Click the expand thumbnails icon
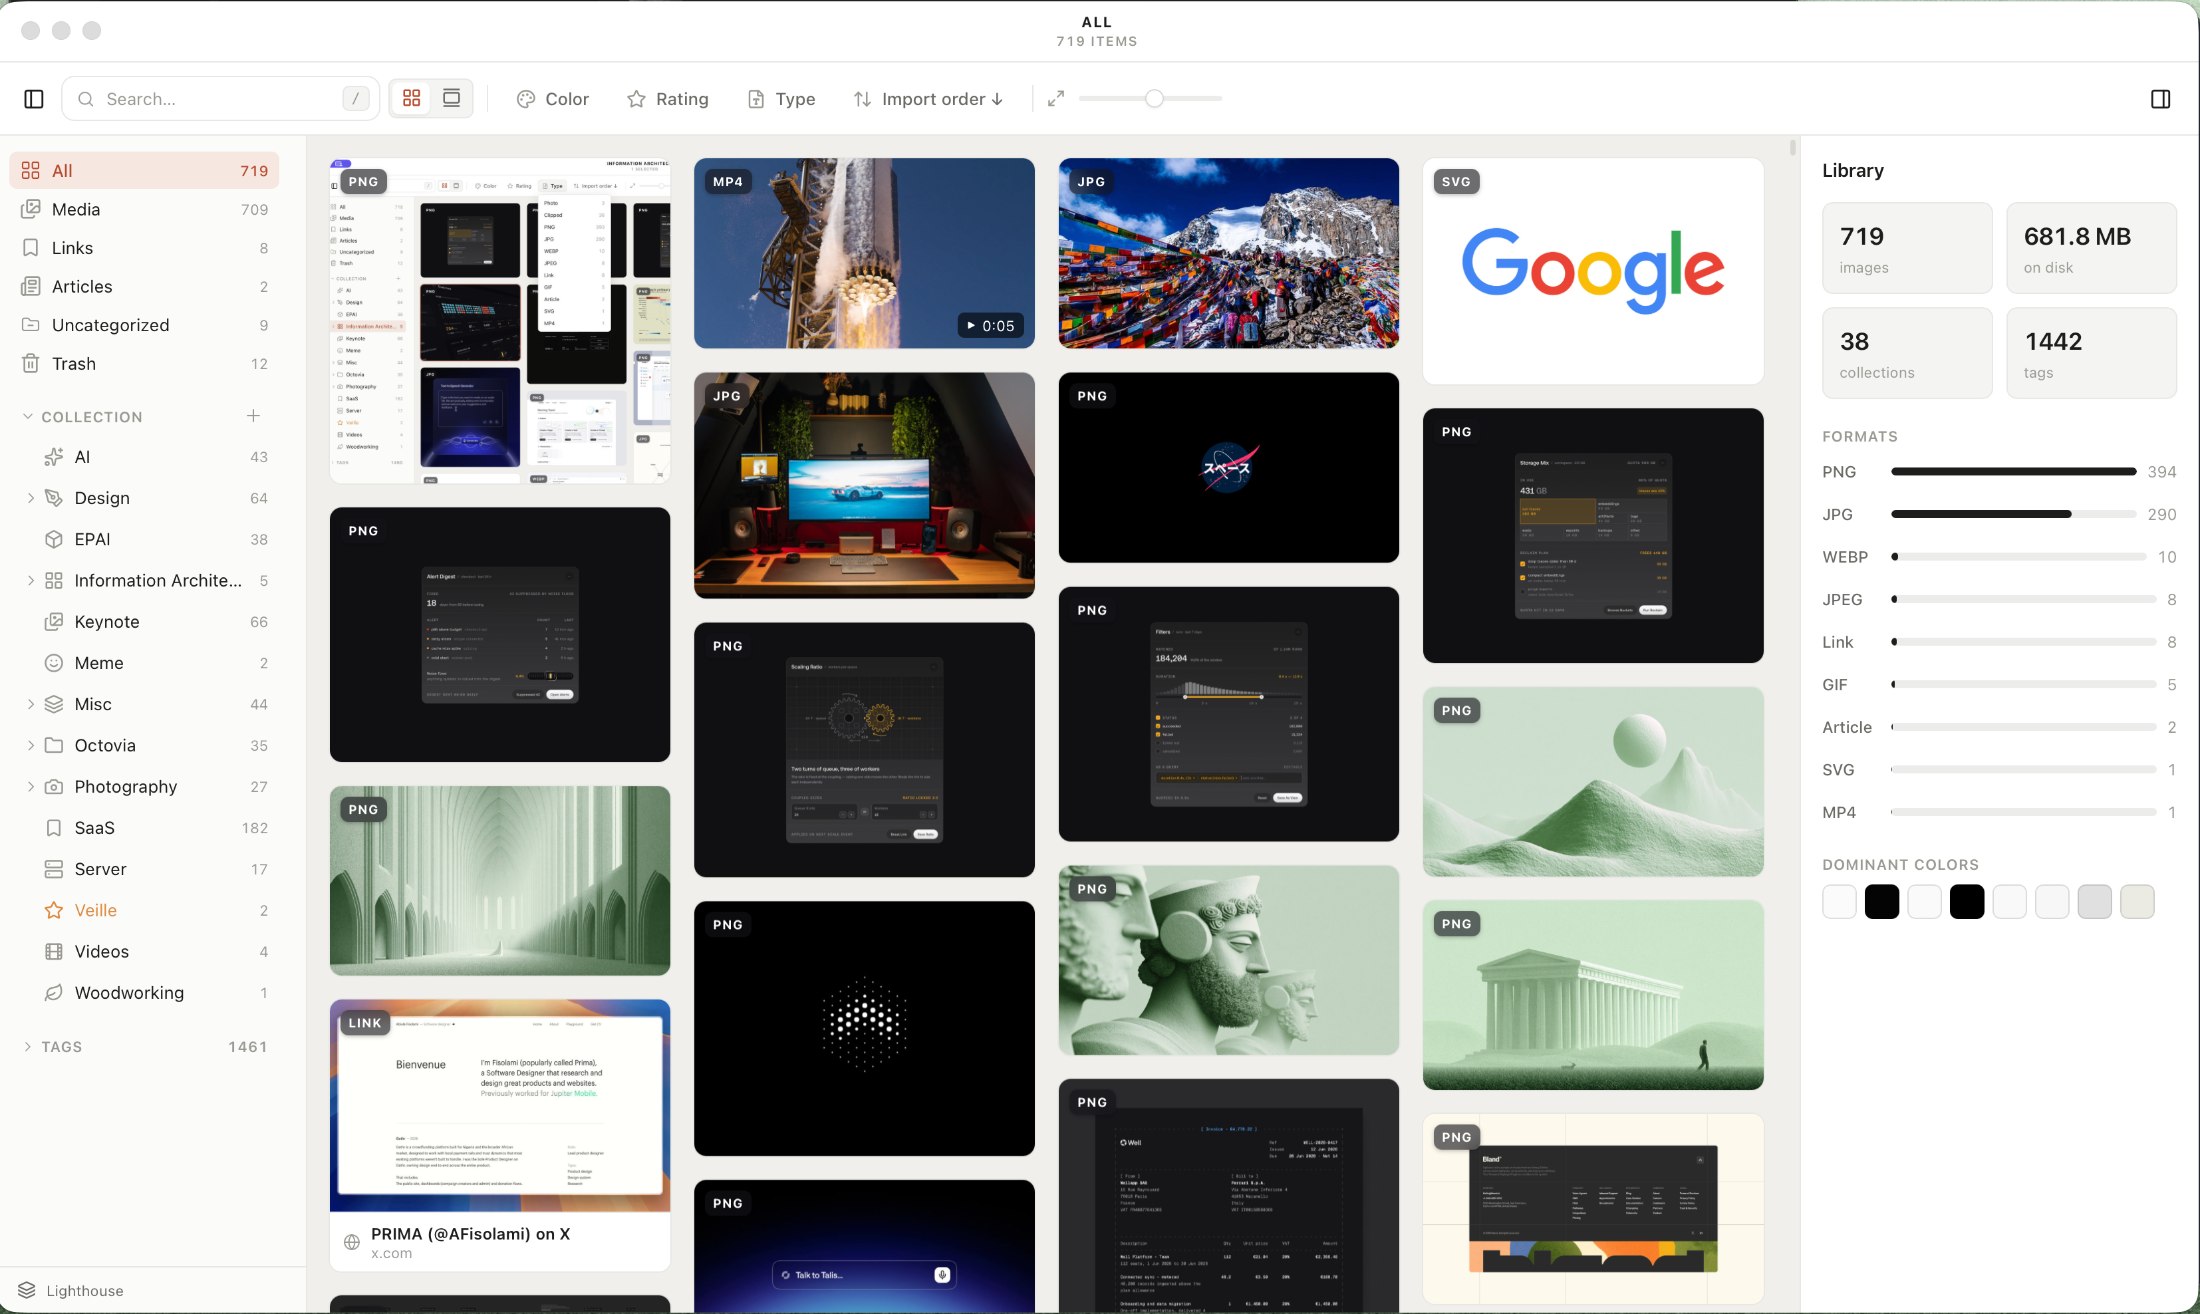Screen dimensions: 2200x1314 (1056, 99)
